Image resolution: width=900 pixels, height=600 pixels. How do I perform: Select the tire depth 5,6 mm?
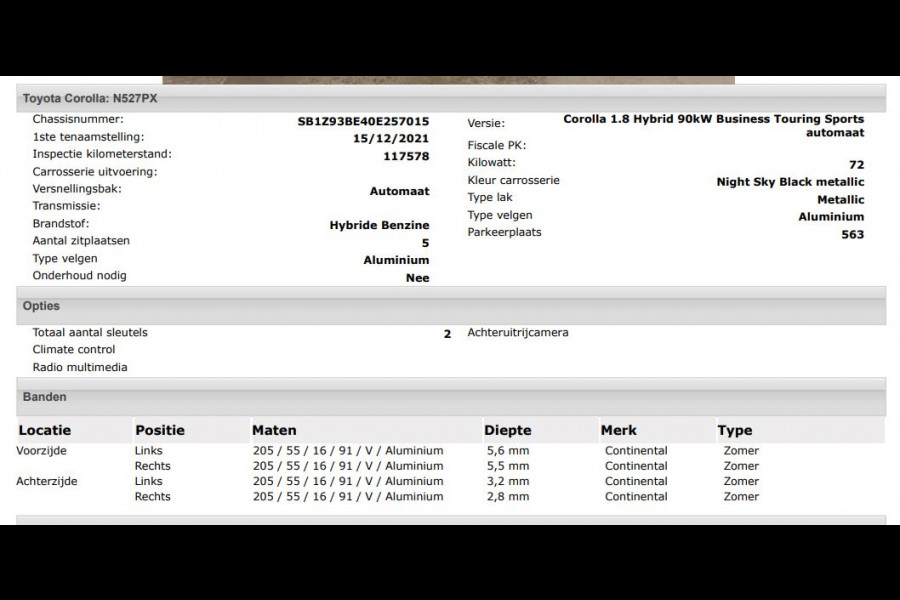(x=508, y=451)
